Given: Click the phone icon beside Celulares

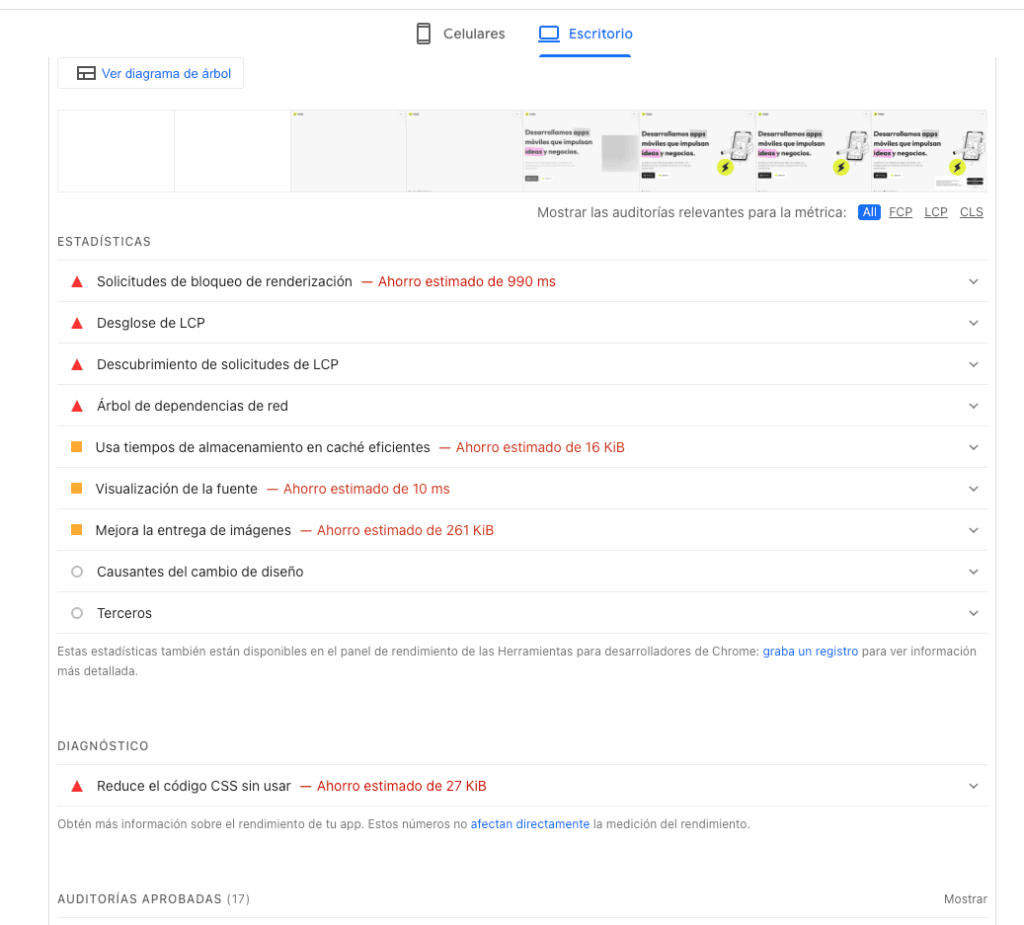Looking at the screenshot, I should coord(422,33).
